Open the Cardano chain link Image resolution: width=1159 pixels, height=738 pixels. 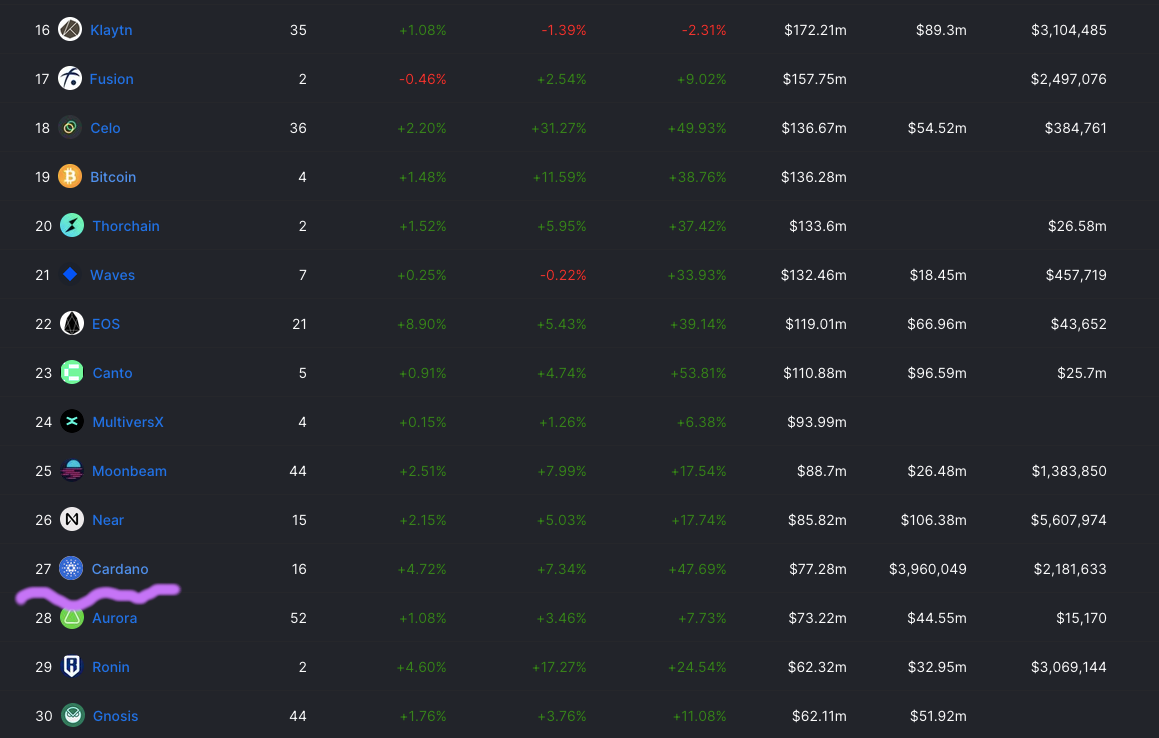click(120, 569)
